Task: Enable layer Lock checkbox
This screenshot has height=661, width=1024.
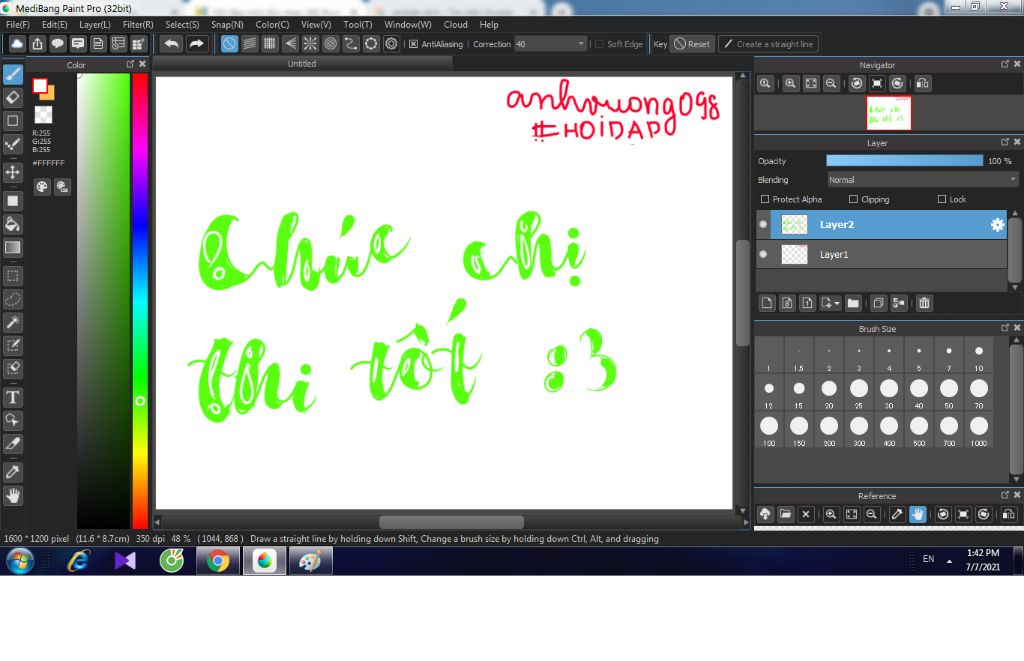Action: tap(942, 199)
